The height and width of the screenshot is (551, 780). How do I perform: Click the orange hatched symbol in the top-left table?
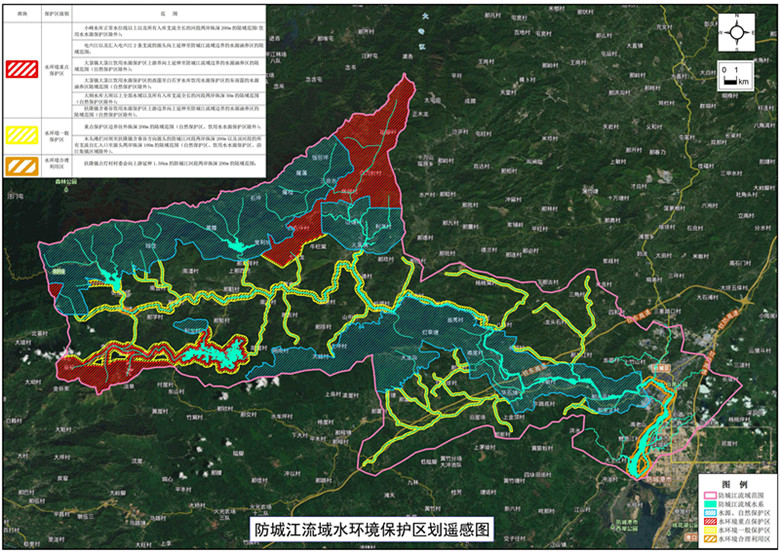point(20,164)
